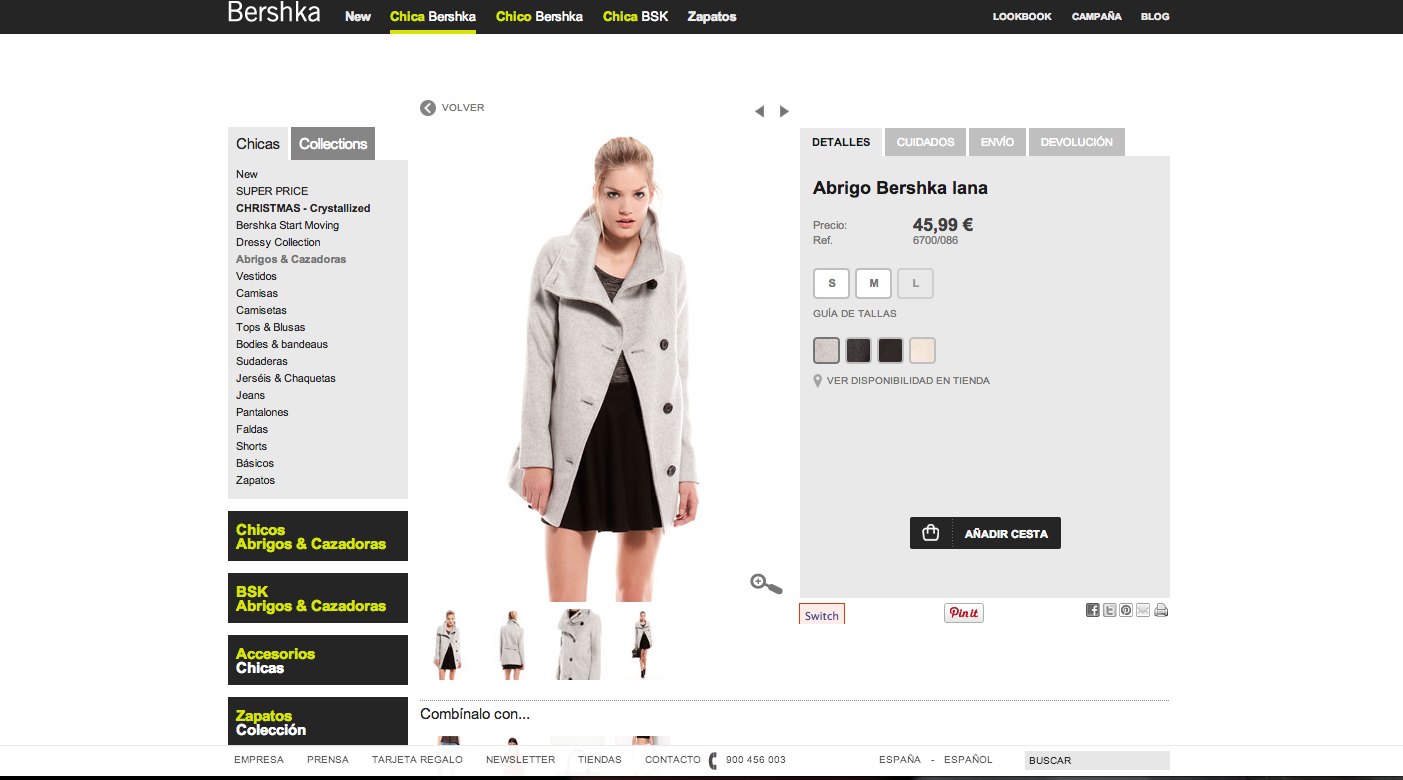
Task: Open Vestidos category
Action: (x=257, y=276)
